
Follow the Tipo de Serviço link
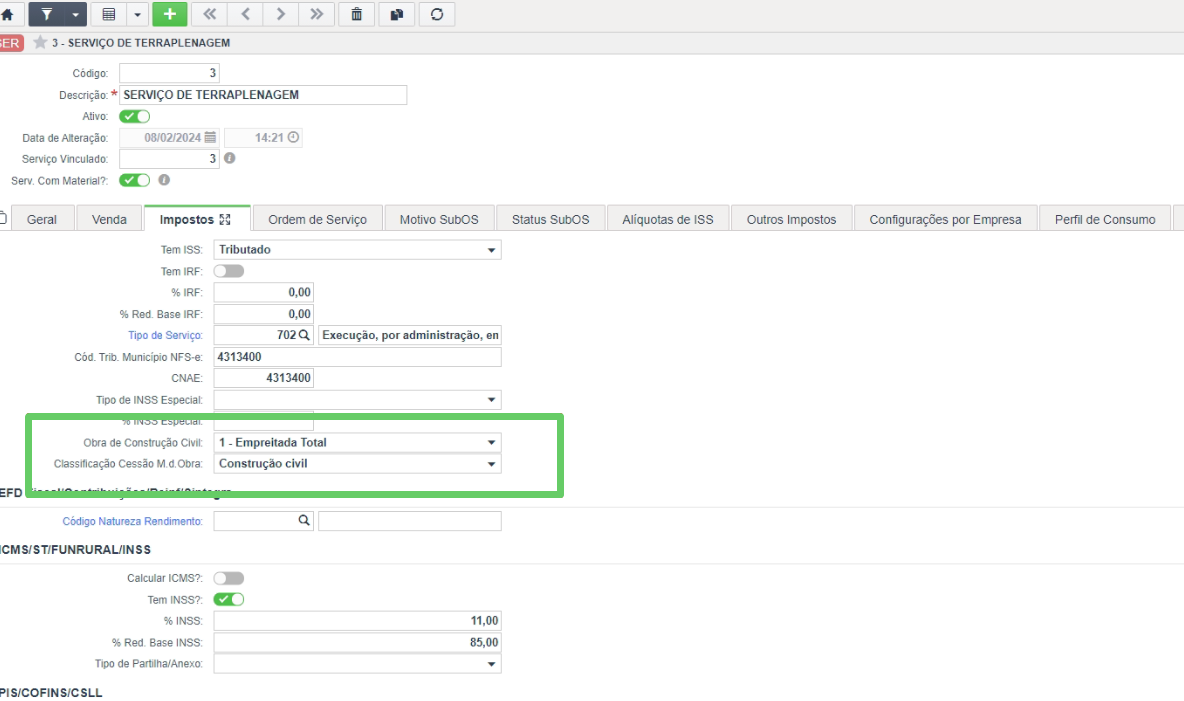165,335
